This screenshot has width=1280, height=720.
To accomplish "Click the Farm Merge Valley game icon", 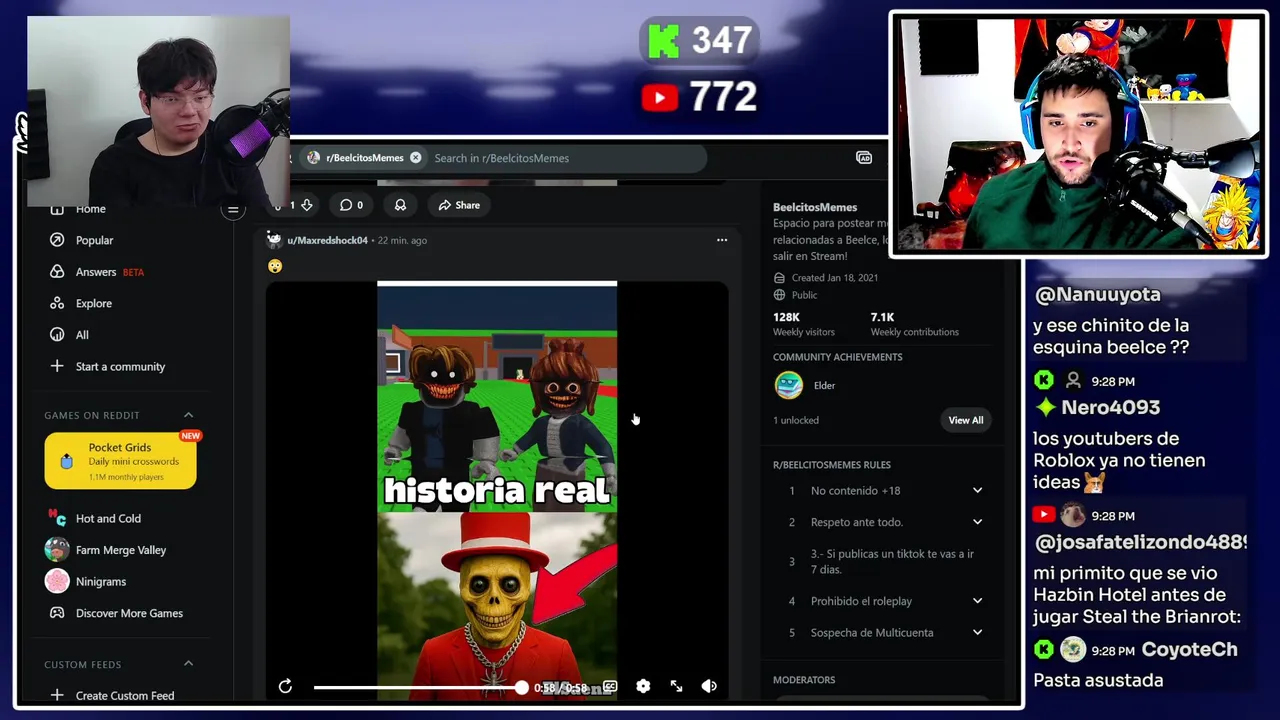I will coord(57,550).
